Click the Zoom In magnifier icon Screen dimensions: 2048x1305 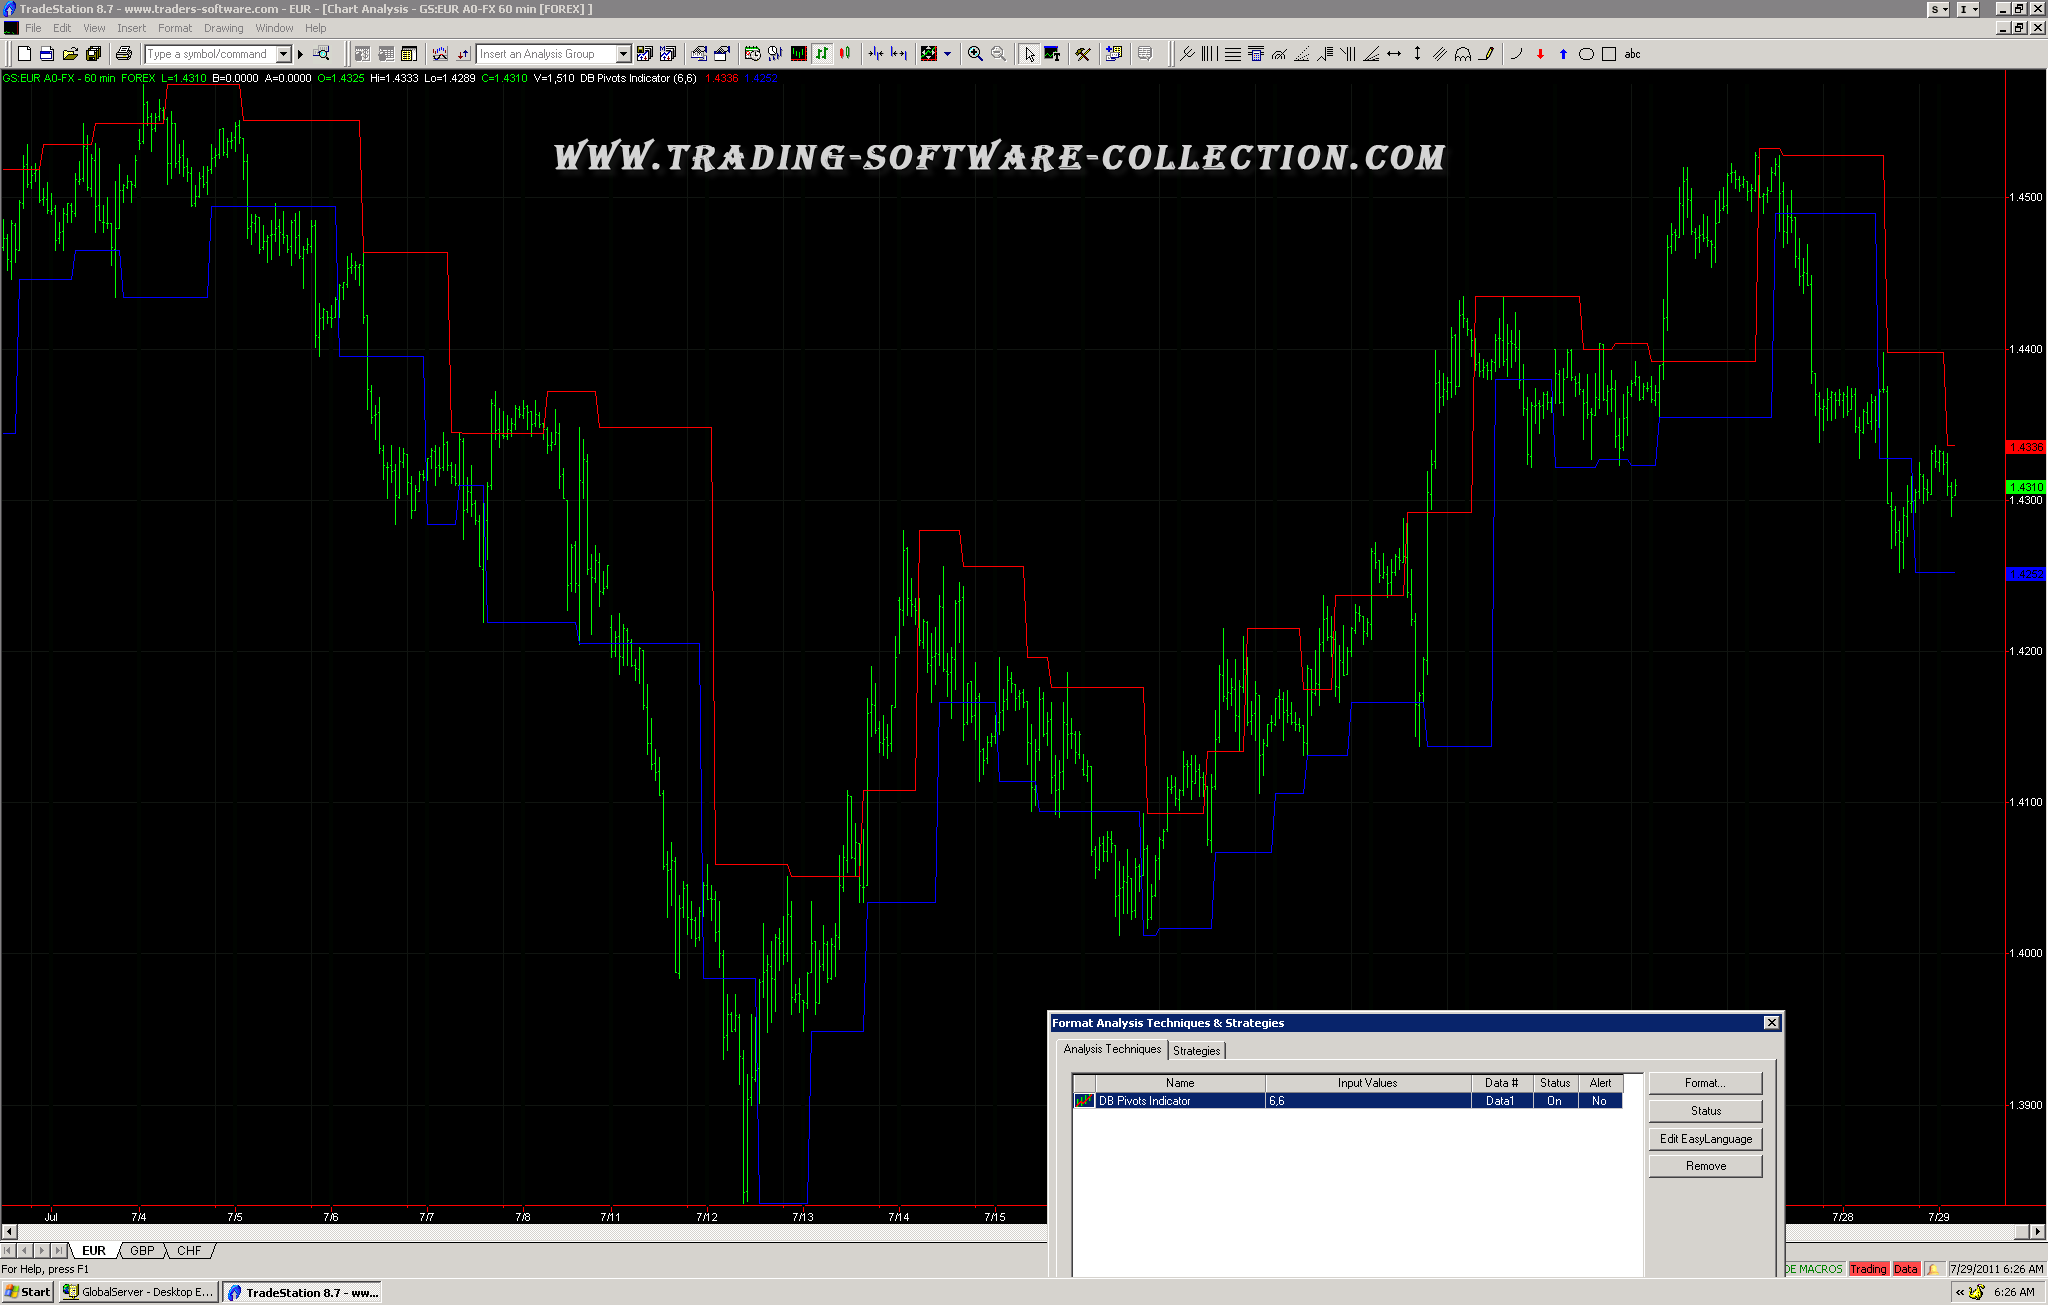tap(975, 54)
